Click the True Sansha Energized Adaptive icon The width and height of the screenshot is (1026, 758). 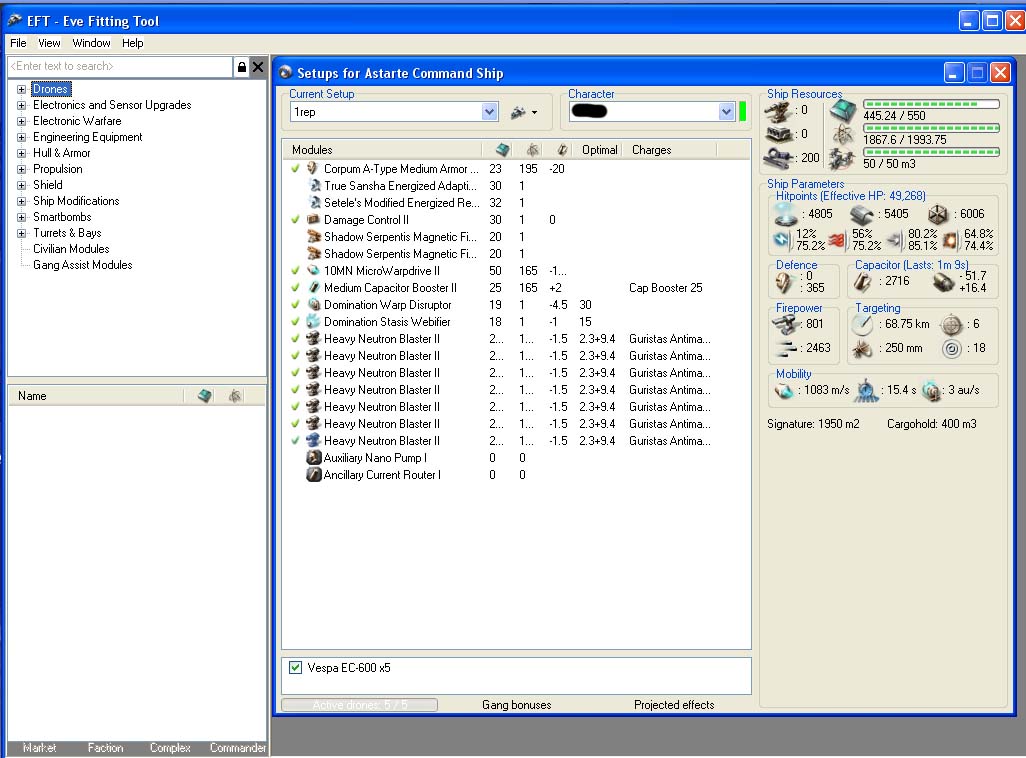tap(314, 185)
